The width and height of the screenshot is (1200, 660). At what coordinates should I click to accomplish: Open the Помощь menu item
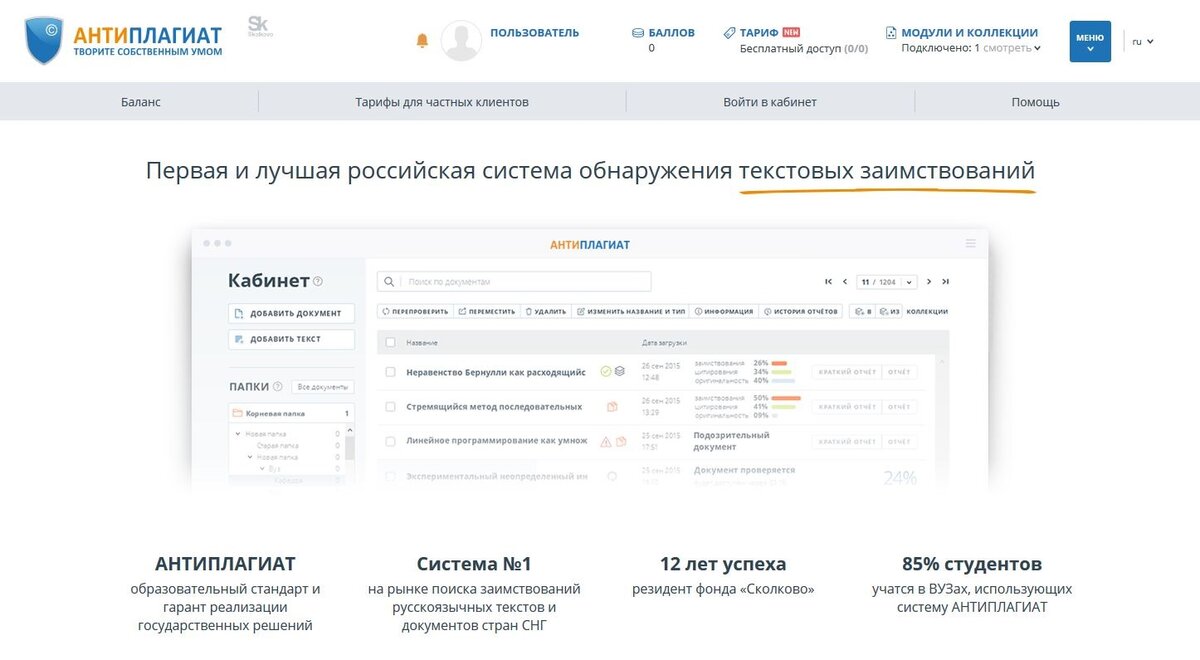pos(1035,102)
